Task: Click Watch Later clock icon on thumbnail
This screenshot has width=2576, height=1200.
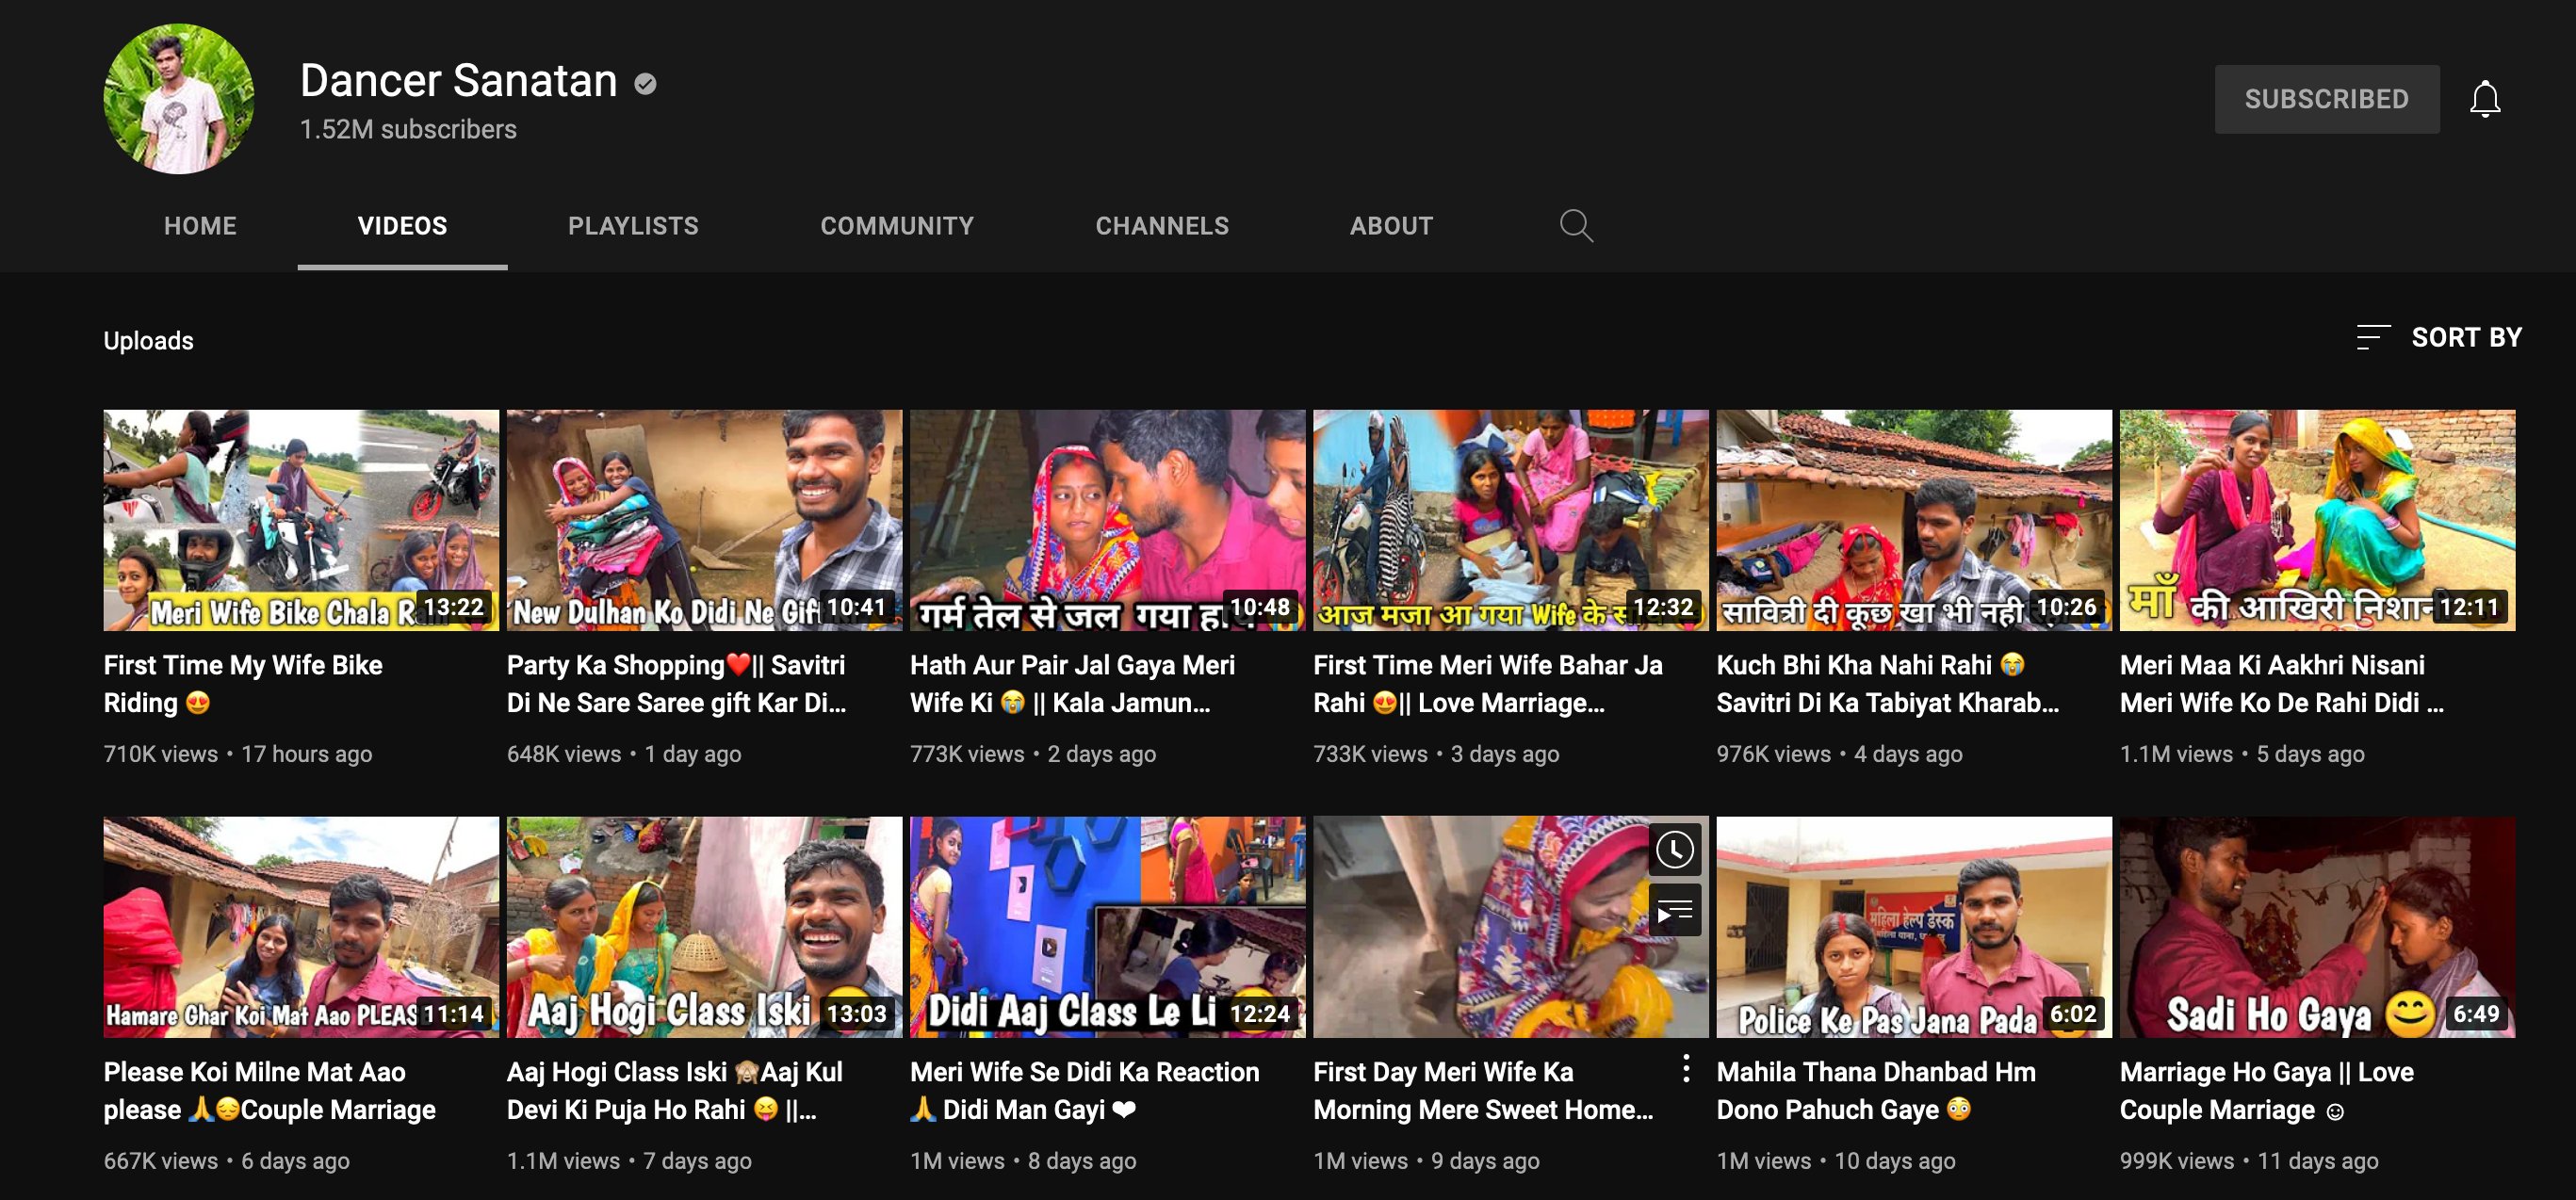Action: tap(1674, 851)
